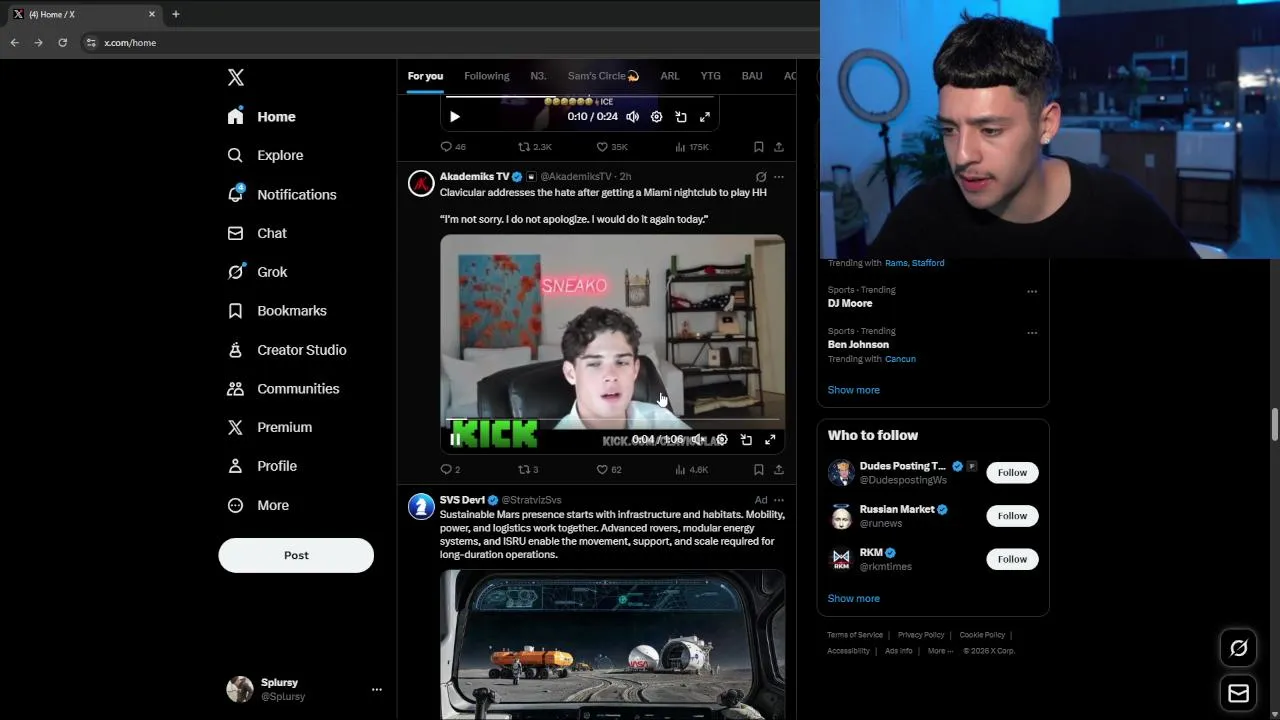Open the Mars habitat ad image

pyautogui.click(x=612, y=644)
